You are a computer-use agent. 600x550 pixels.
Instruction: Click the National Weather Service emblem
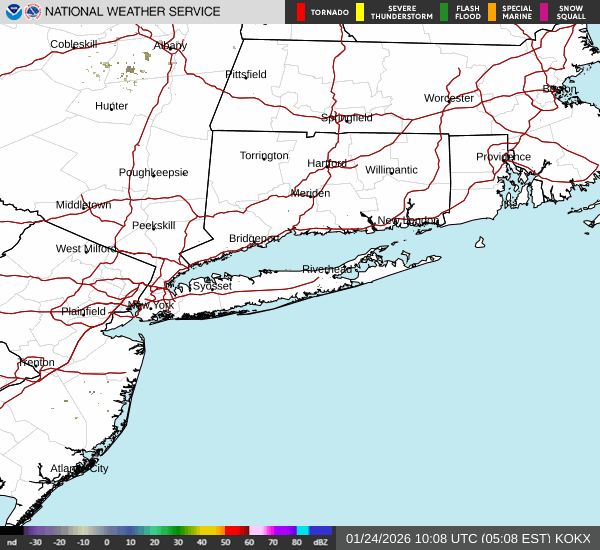(34, 12)
